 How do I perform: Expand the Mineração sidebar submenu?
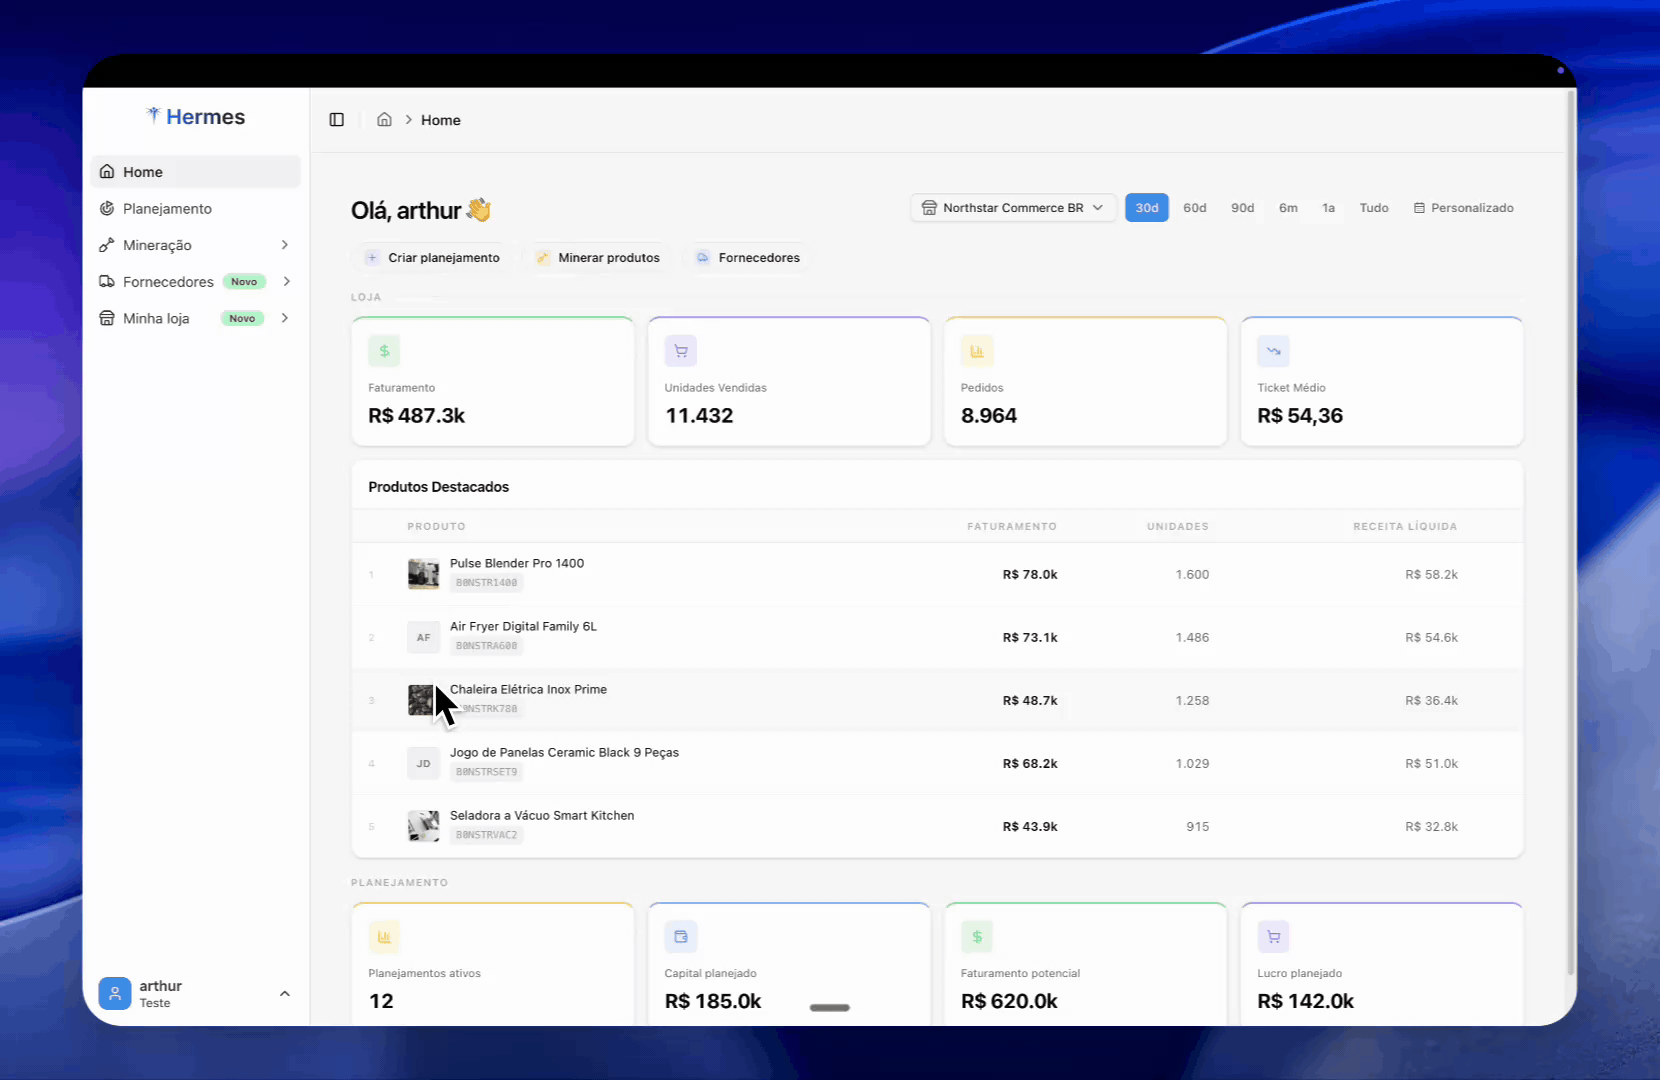[x=285, y=245]
